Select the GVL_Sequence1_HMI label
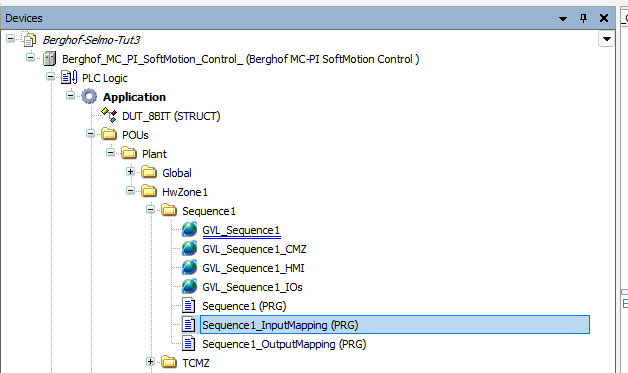The image size is (628, 373). click(253, 268)
